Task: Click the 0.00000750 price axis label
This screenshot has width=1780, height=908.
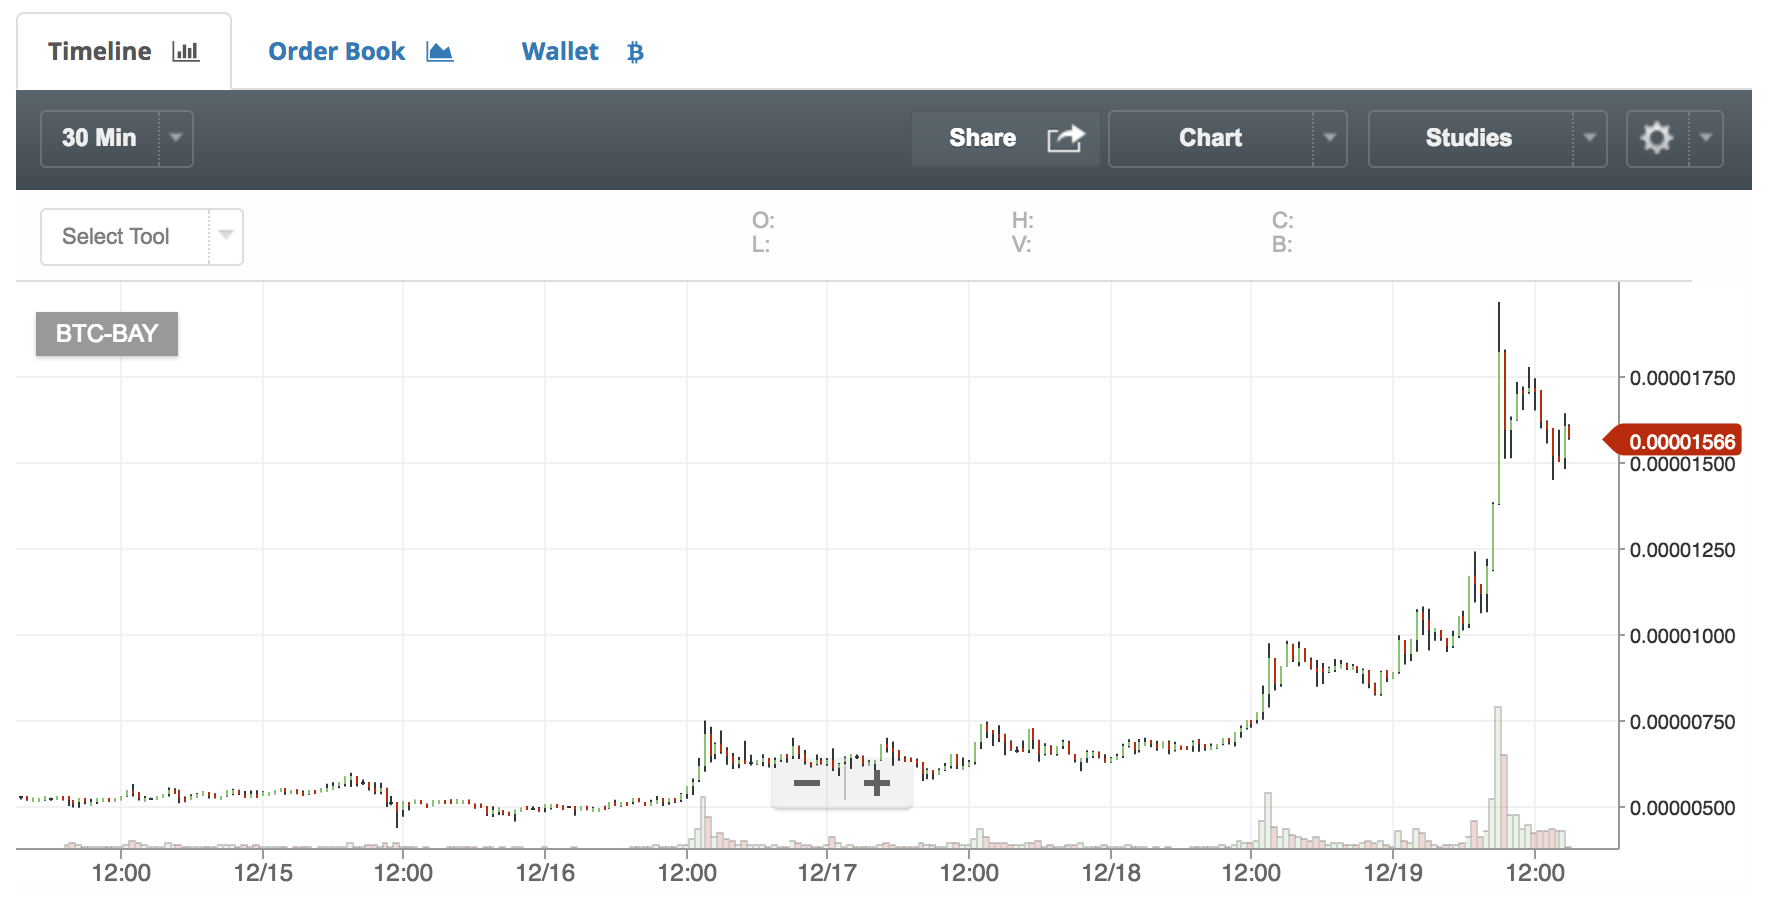Action: tap(1682, 722)
